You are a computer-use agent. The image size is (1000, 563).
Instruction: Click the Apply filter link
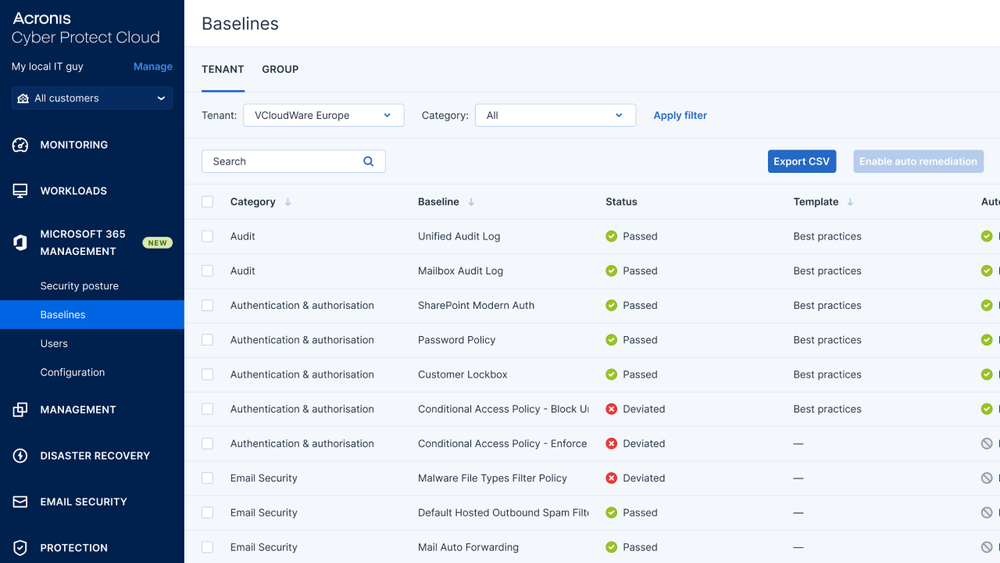point(680,115)
